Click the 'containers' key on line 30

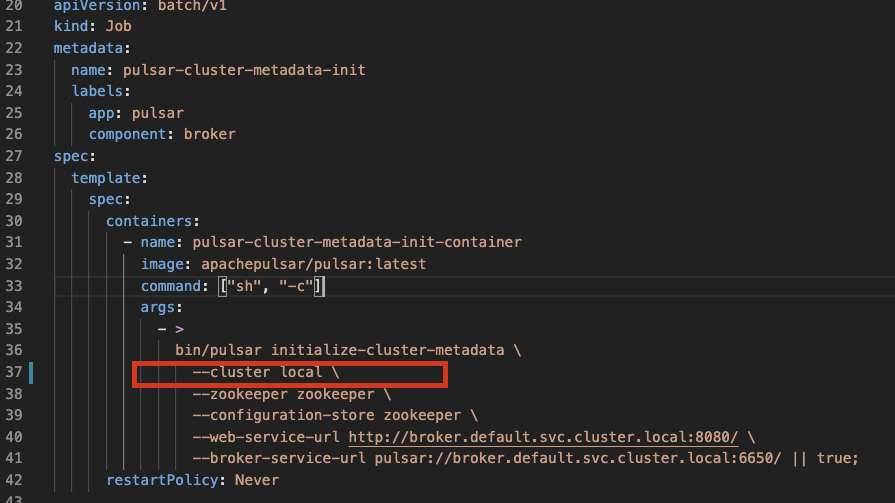pos(149,221)
